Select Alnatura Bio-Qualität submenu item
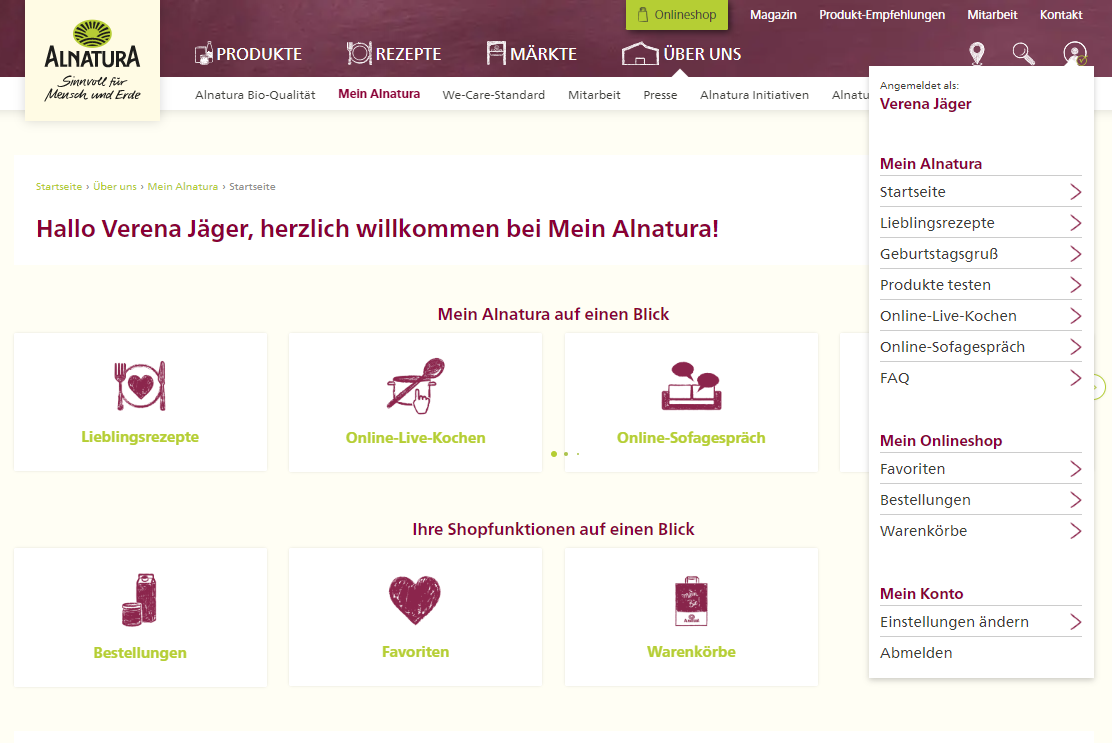This screenshot has width=1112, height=743. 255,95
